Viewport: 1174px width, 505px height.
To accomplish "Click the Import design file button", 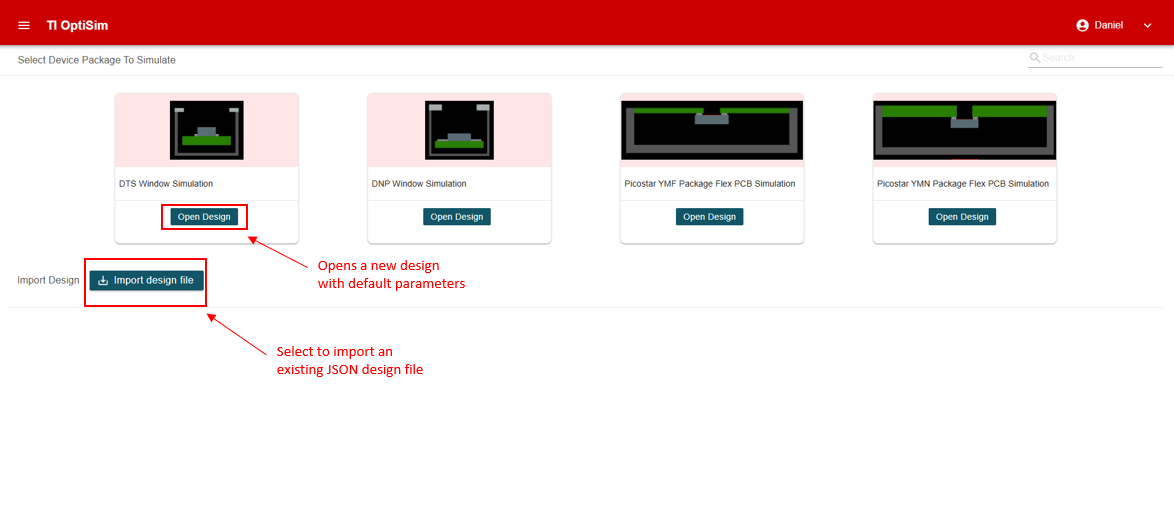I will [147, 280].
